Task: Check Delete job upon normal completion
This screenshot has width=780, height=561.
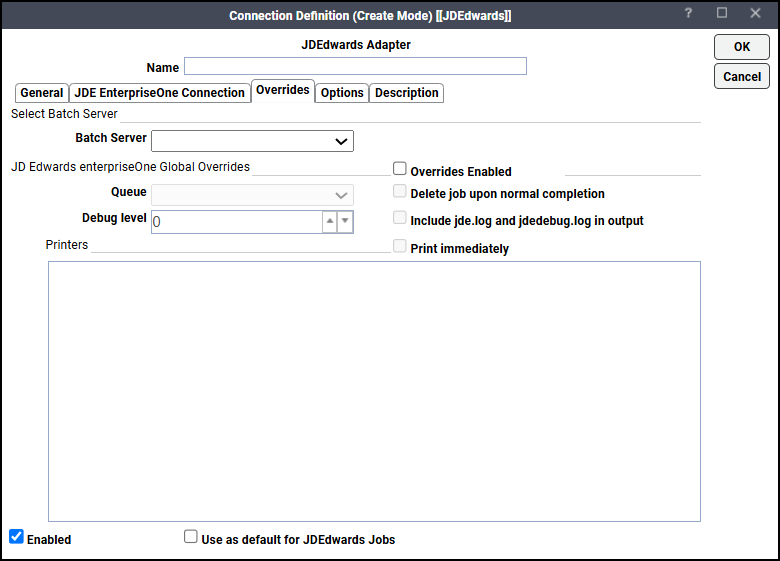Action: [399, 191]
